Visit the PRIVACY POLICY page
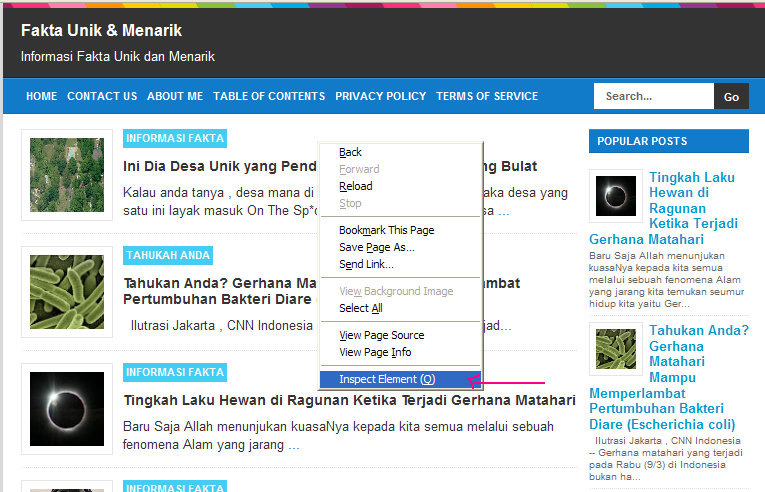Viewport: 765px width, 492px height. point(381,96)
